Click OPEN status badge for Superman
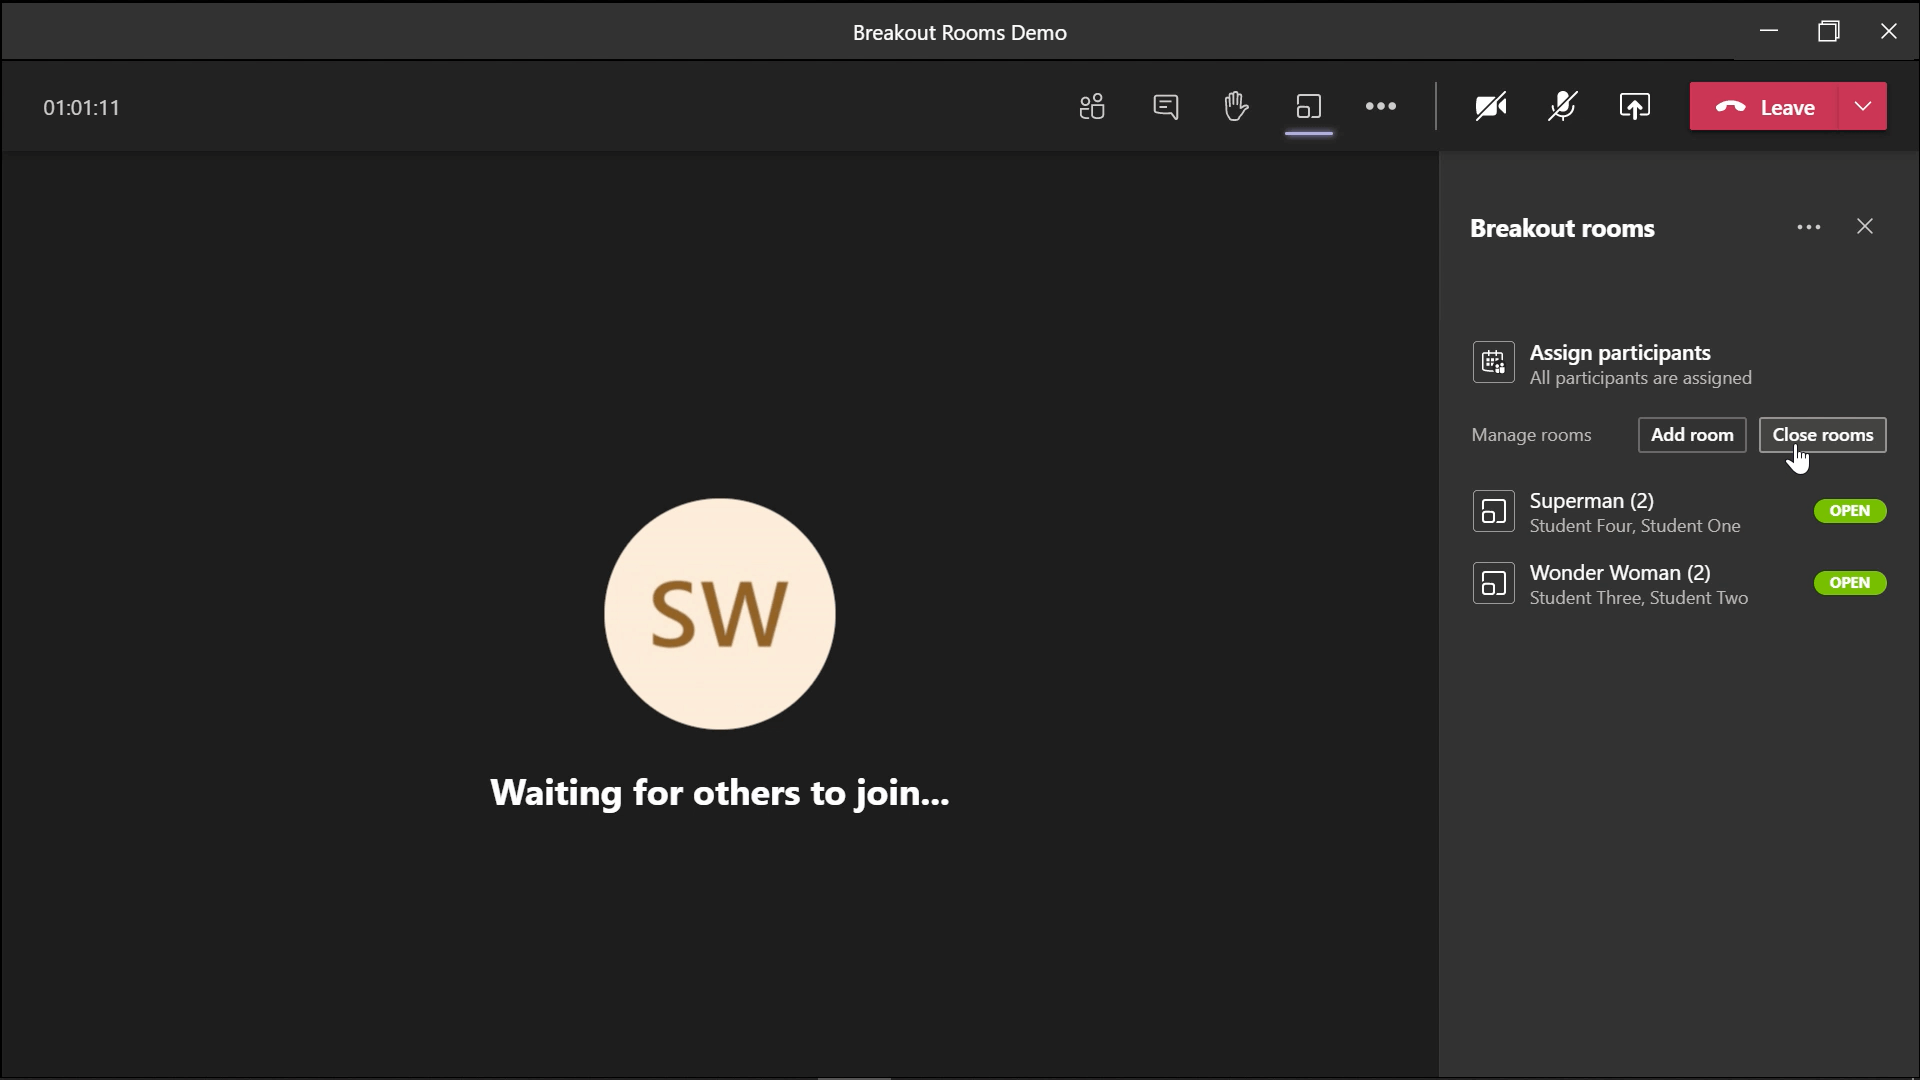The image size is (1920, 1080). click(x=1850, y=511)
